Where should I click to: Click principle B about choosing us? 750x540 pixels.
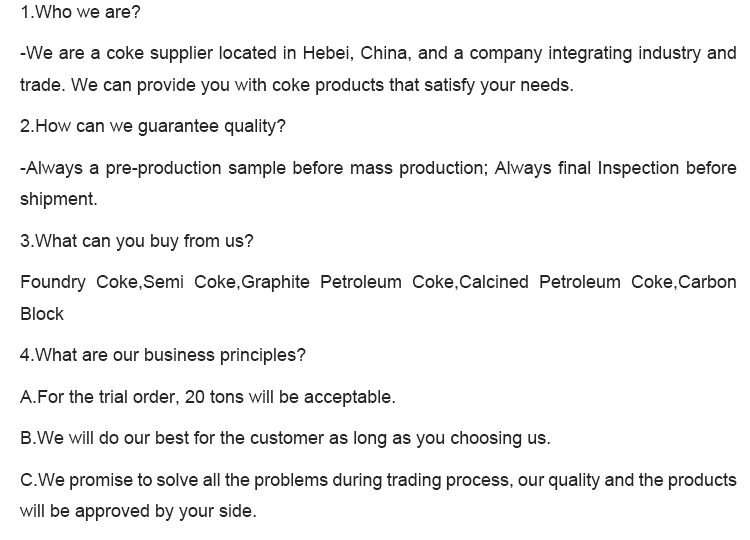tap(285, 438)
